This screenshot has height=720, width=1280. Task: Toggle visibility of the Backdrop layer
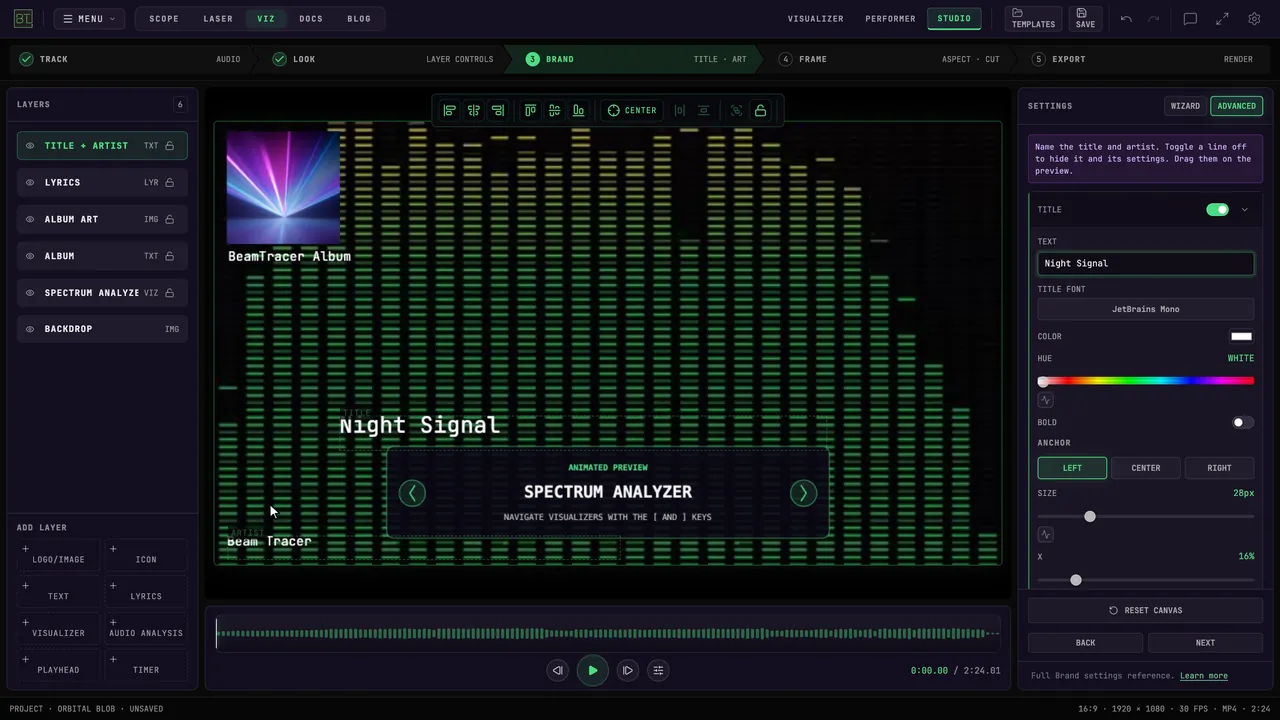click(x=30, y=329)
